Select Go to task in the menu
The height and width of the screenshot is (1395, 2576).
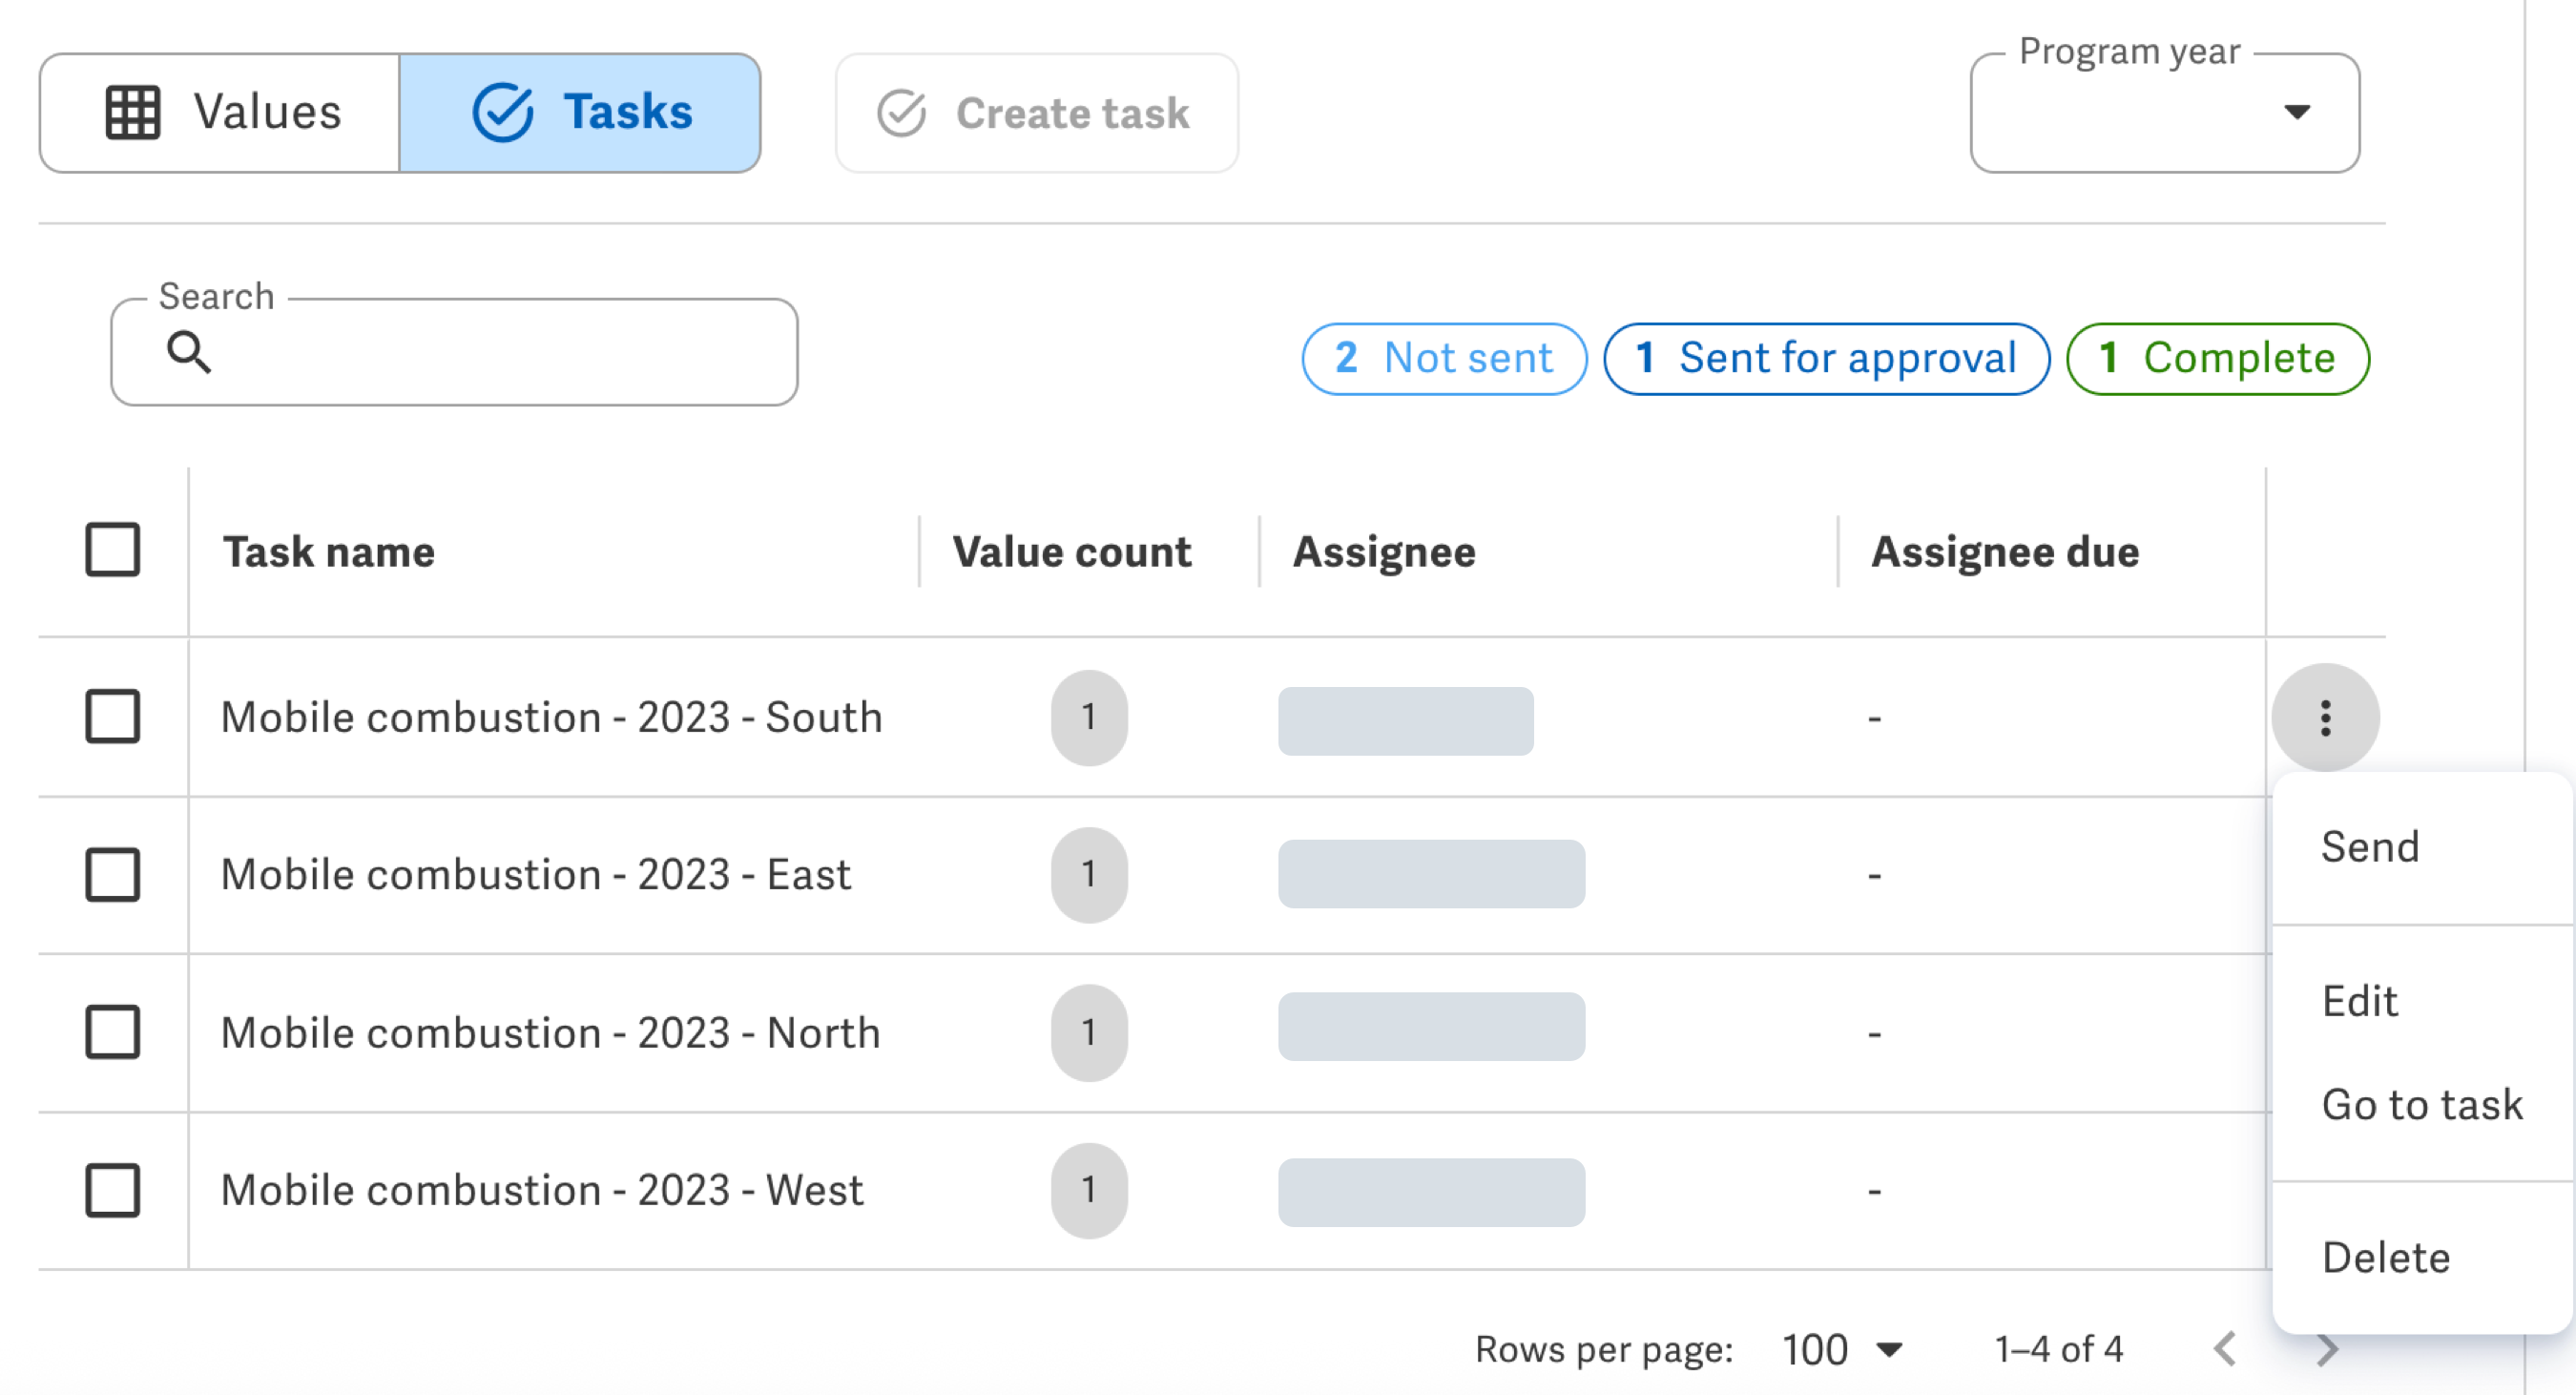2422,1104
